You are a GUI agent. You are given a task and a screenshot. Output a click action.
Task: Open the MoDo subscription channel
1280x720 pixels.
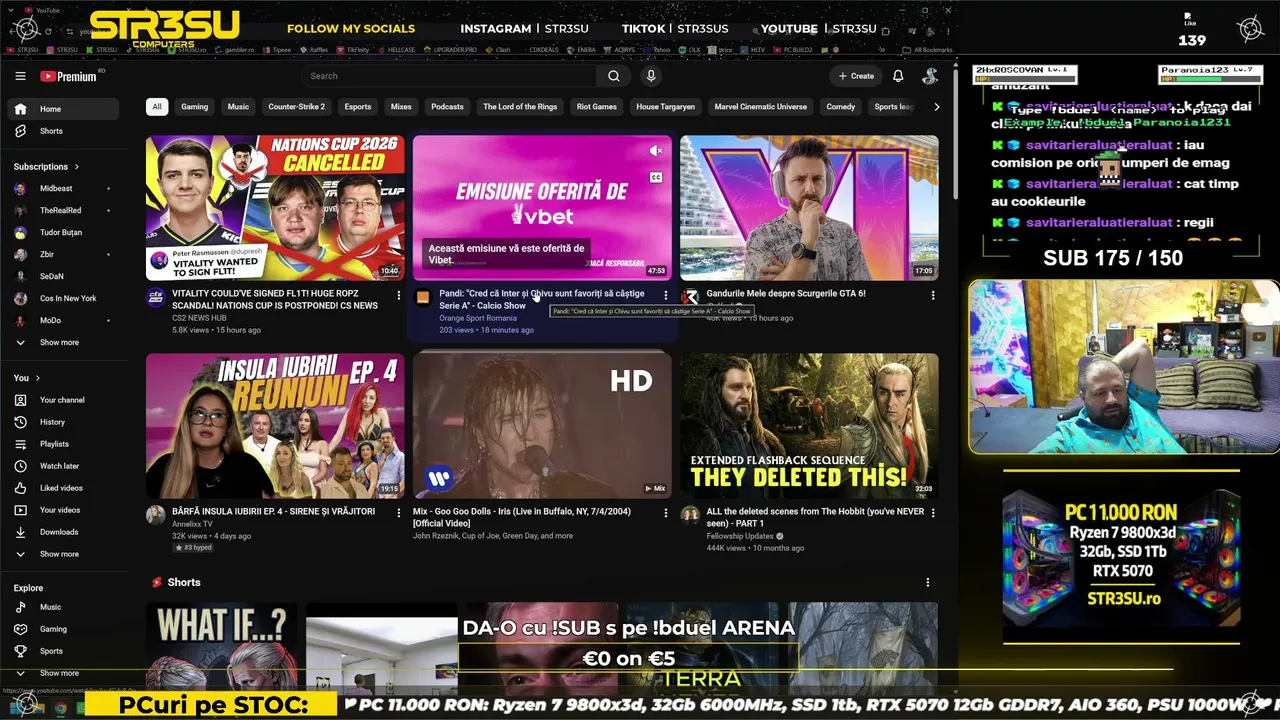point(64,320)
